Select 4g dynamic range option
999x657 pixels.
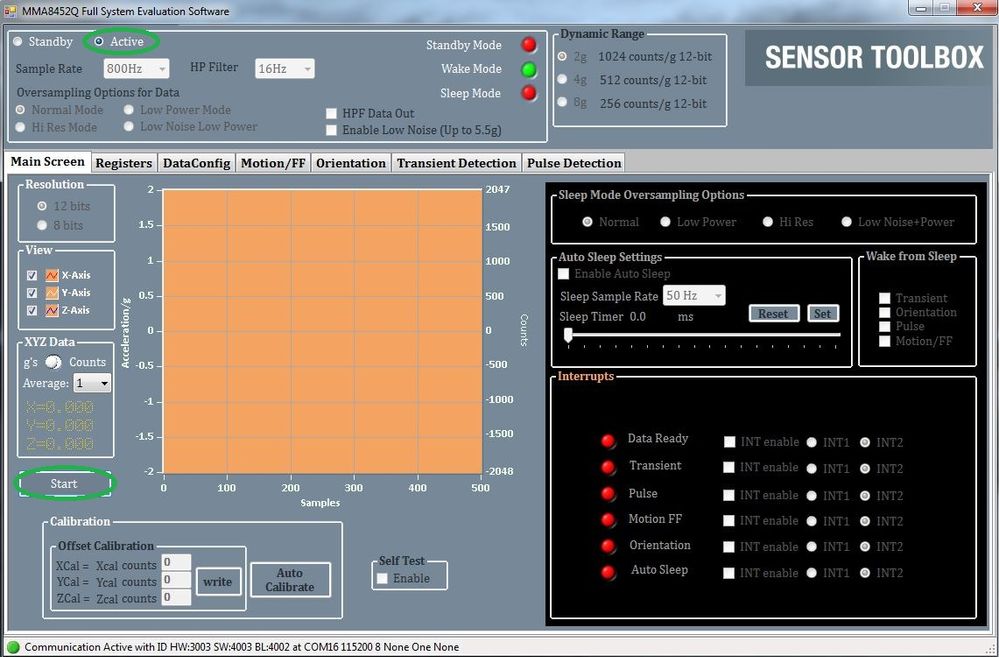pyautogui.click(x=562, y=80)
